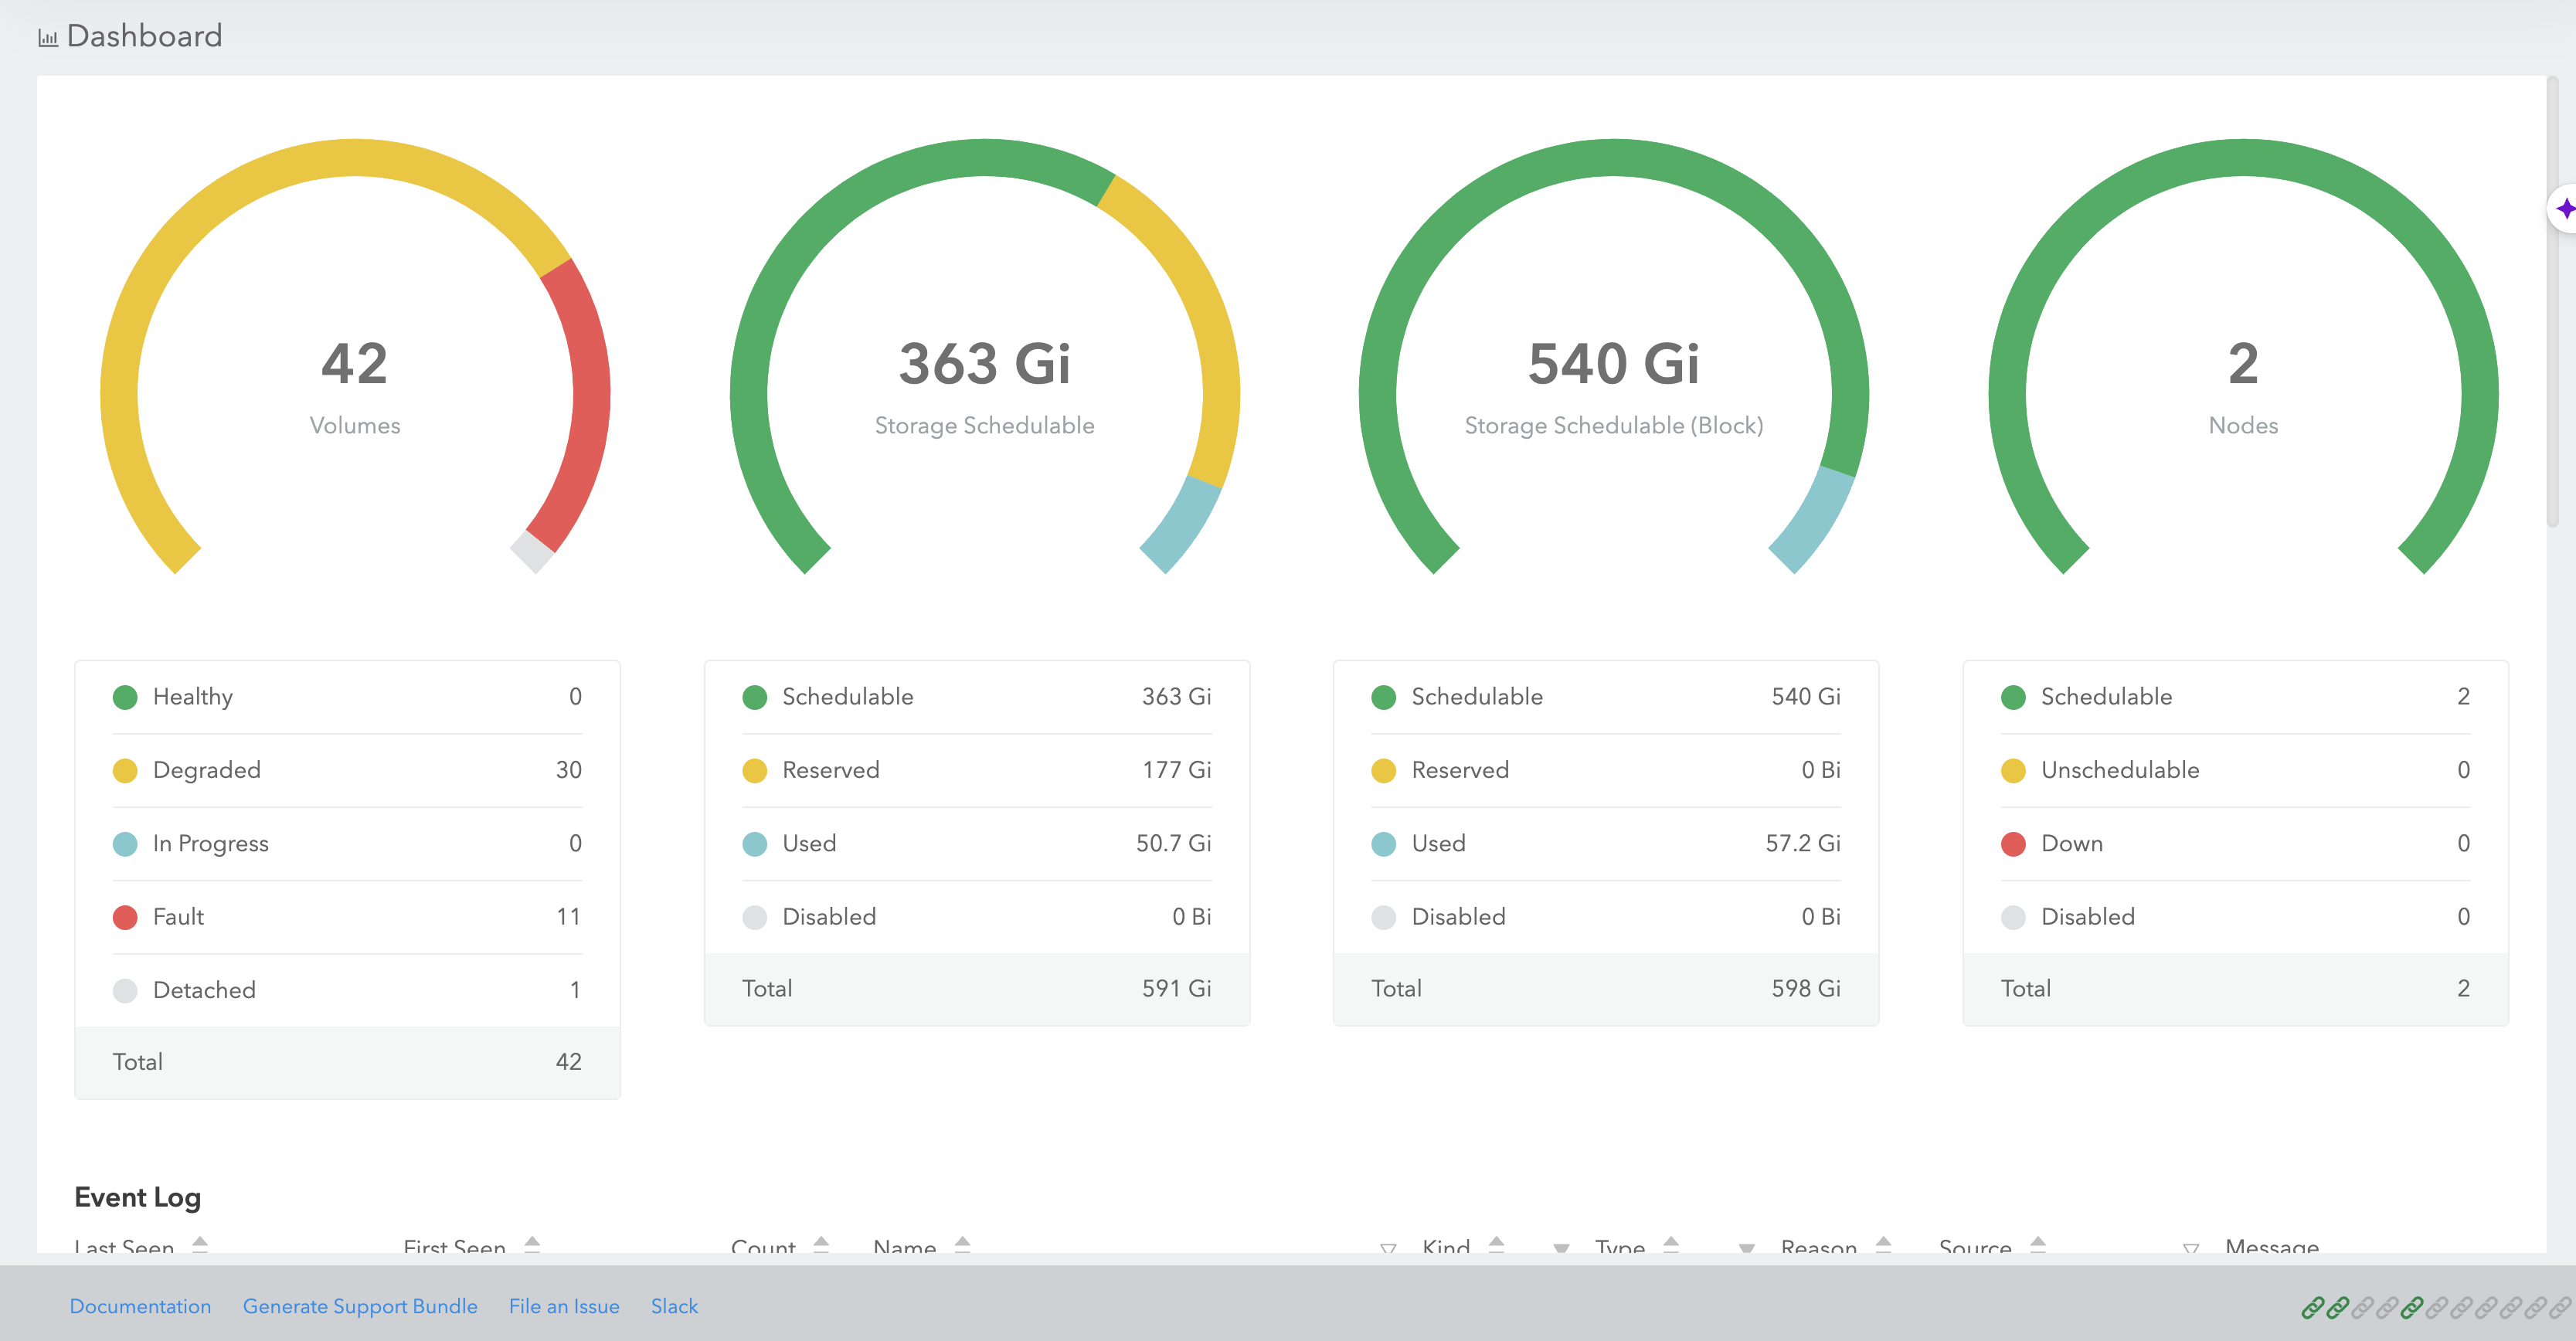Click the red Fault color dot in the Volumes legend
This screenshot has width=2576, height=1341.
coord(125,917)
